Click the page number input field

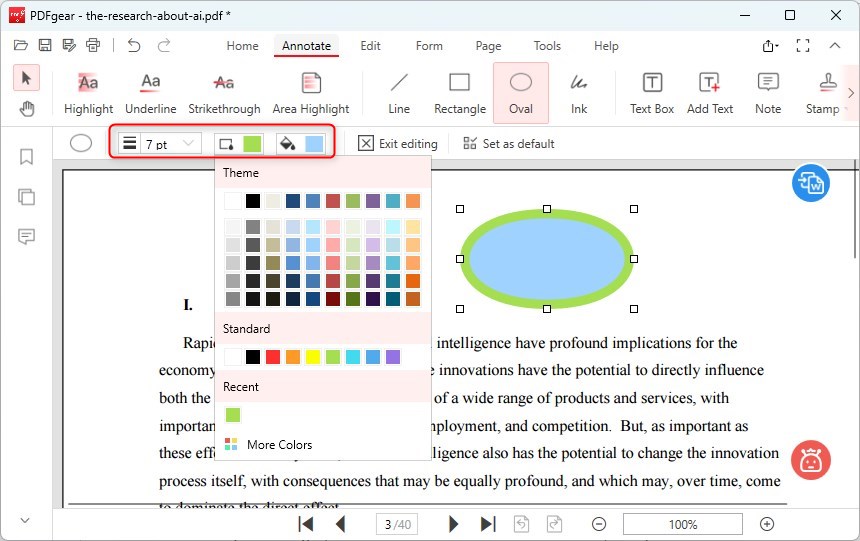click(397, 525)
